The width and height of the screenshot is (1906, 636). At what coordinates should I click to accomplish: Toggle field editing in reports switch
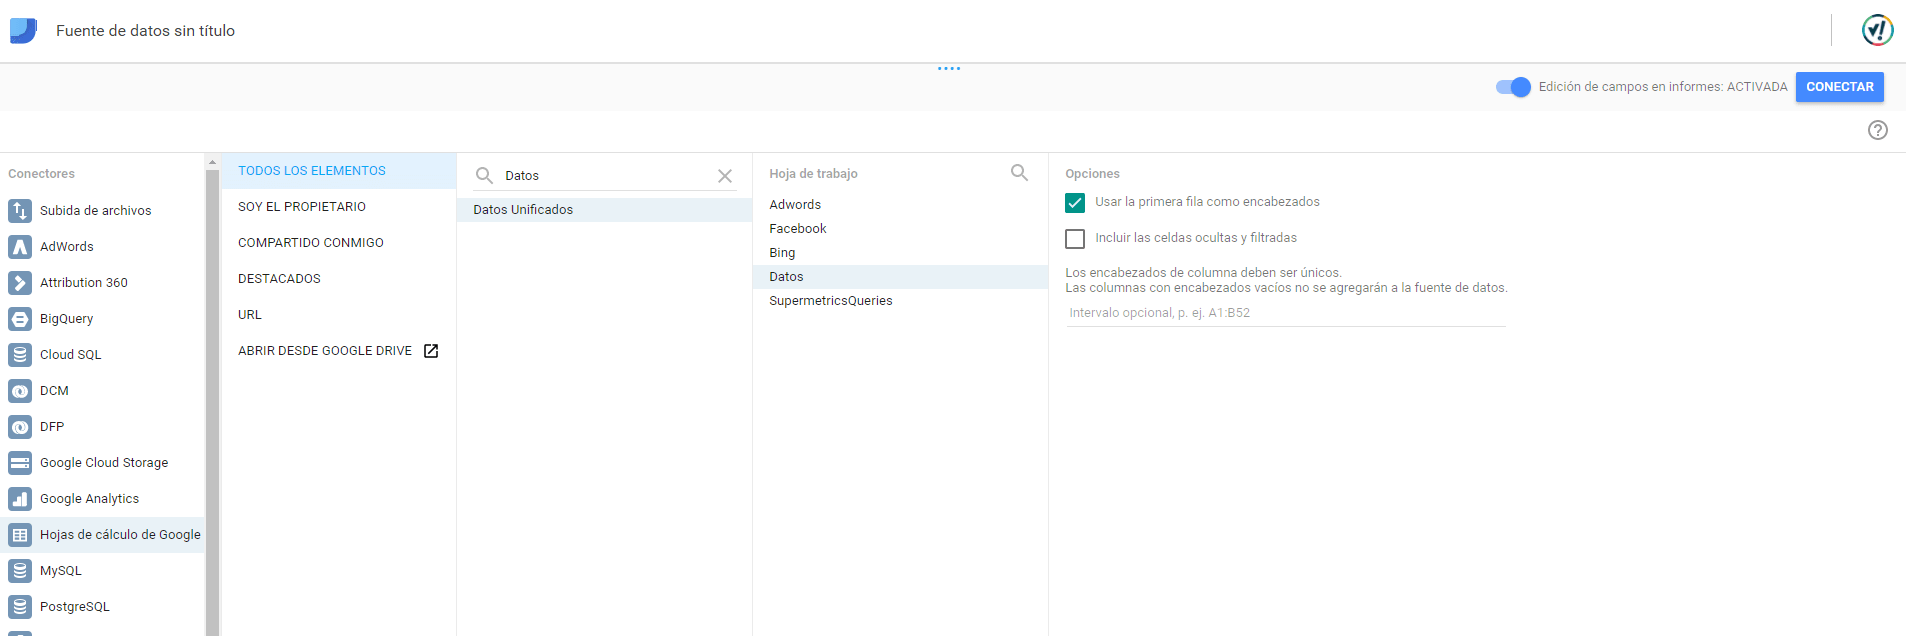pyautogui.click(x=1513, y=87)
